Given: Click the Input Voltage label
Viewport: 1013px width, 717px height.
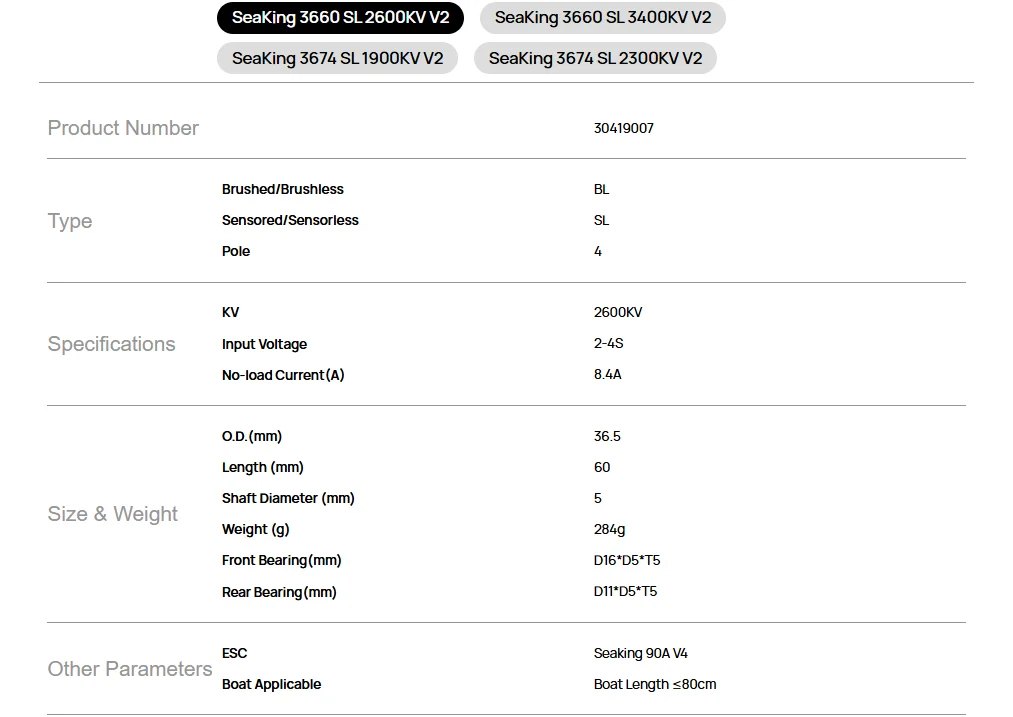Looking at the screenshot, I should 264,344.
